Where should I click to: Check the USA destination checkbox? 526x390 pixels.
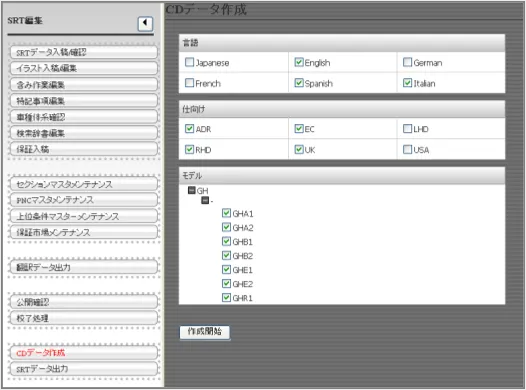coord(408,149)
